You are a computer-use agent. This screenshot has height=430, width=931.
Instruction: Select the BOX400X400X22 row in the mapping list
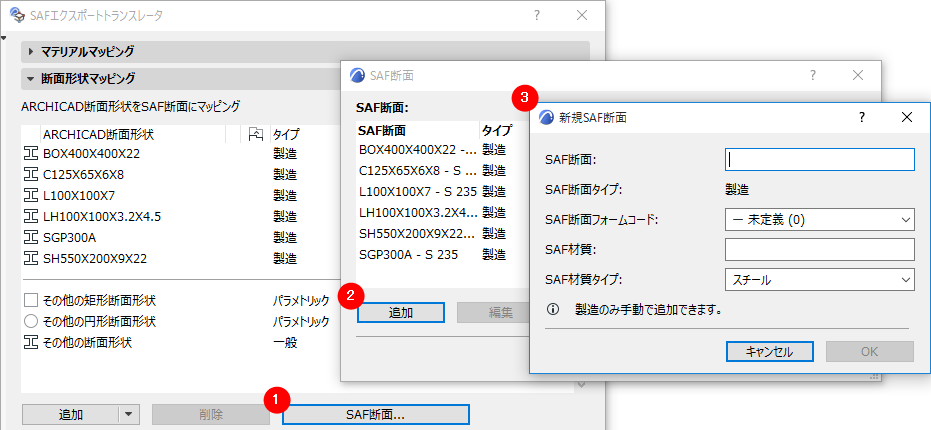[179, 154]
